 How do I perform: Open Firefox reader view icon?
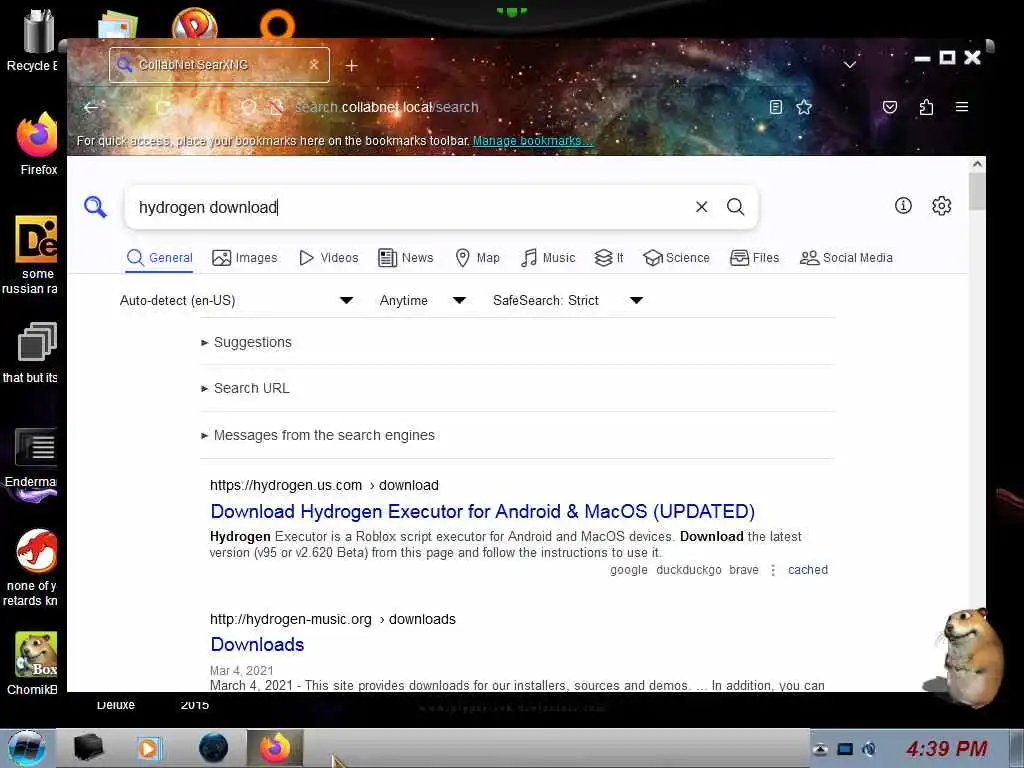[x=776, y=107]
